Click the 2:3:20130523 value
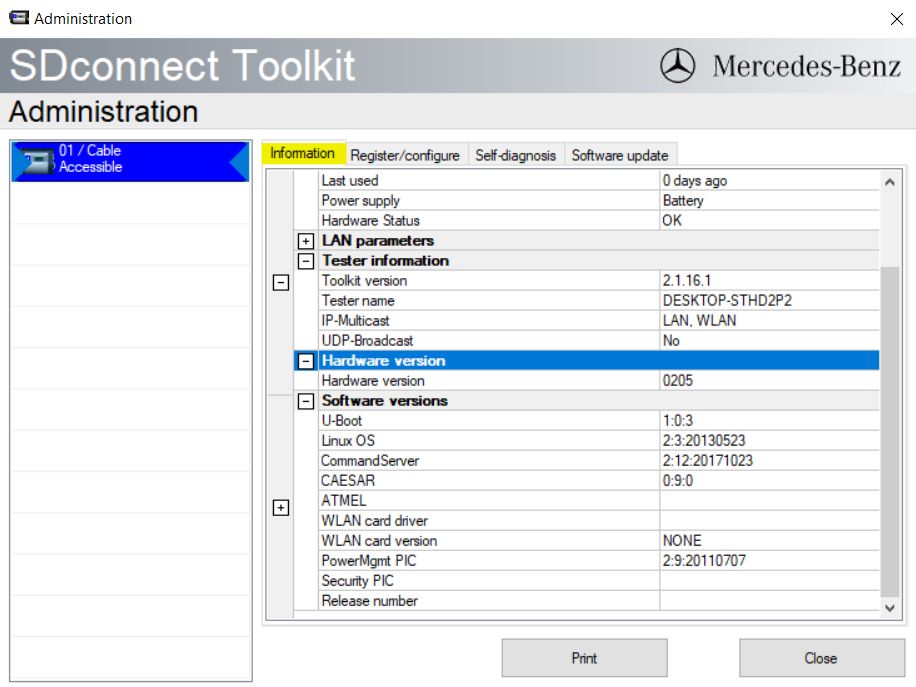This screenshot has height=687, width=916. [703, 440]
